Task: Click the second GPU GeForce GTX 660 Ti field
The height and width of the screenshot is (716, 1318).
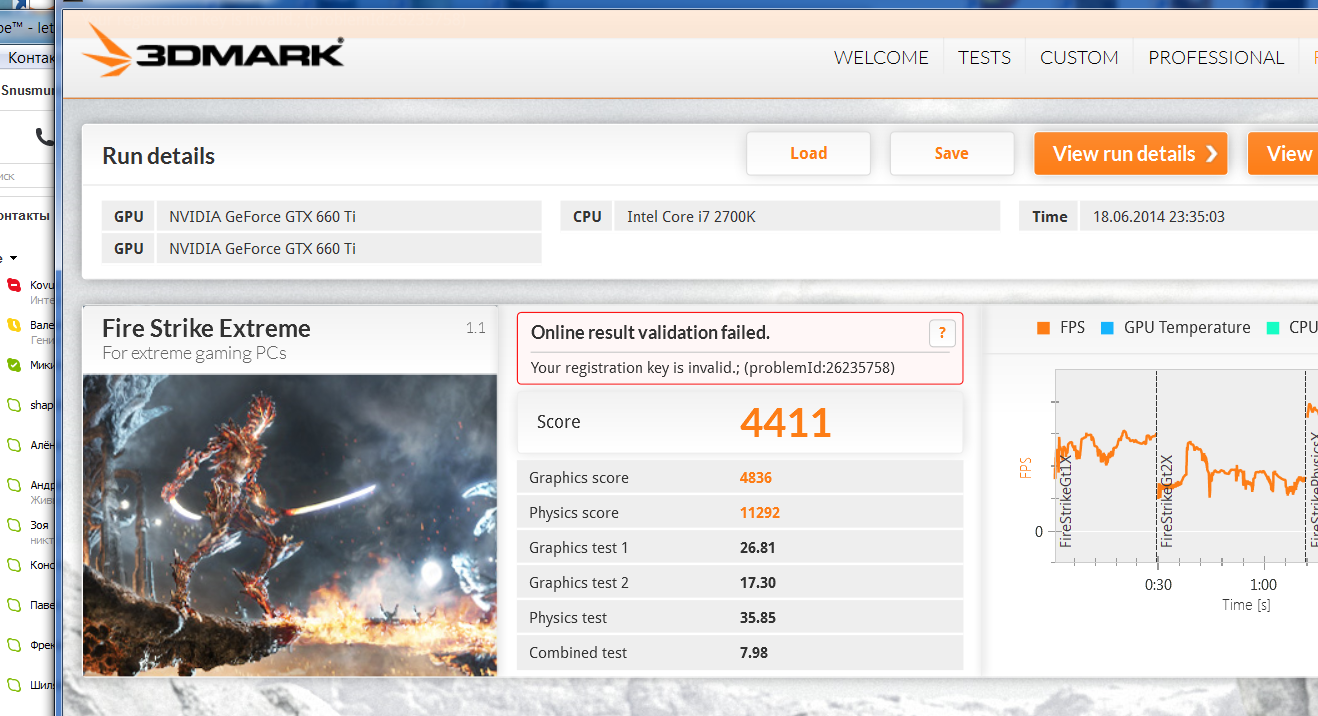Action: click(349, 248)
